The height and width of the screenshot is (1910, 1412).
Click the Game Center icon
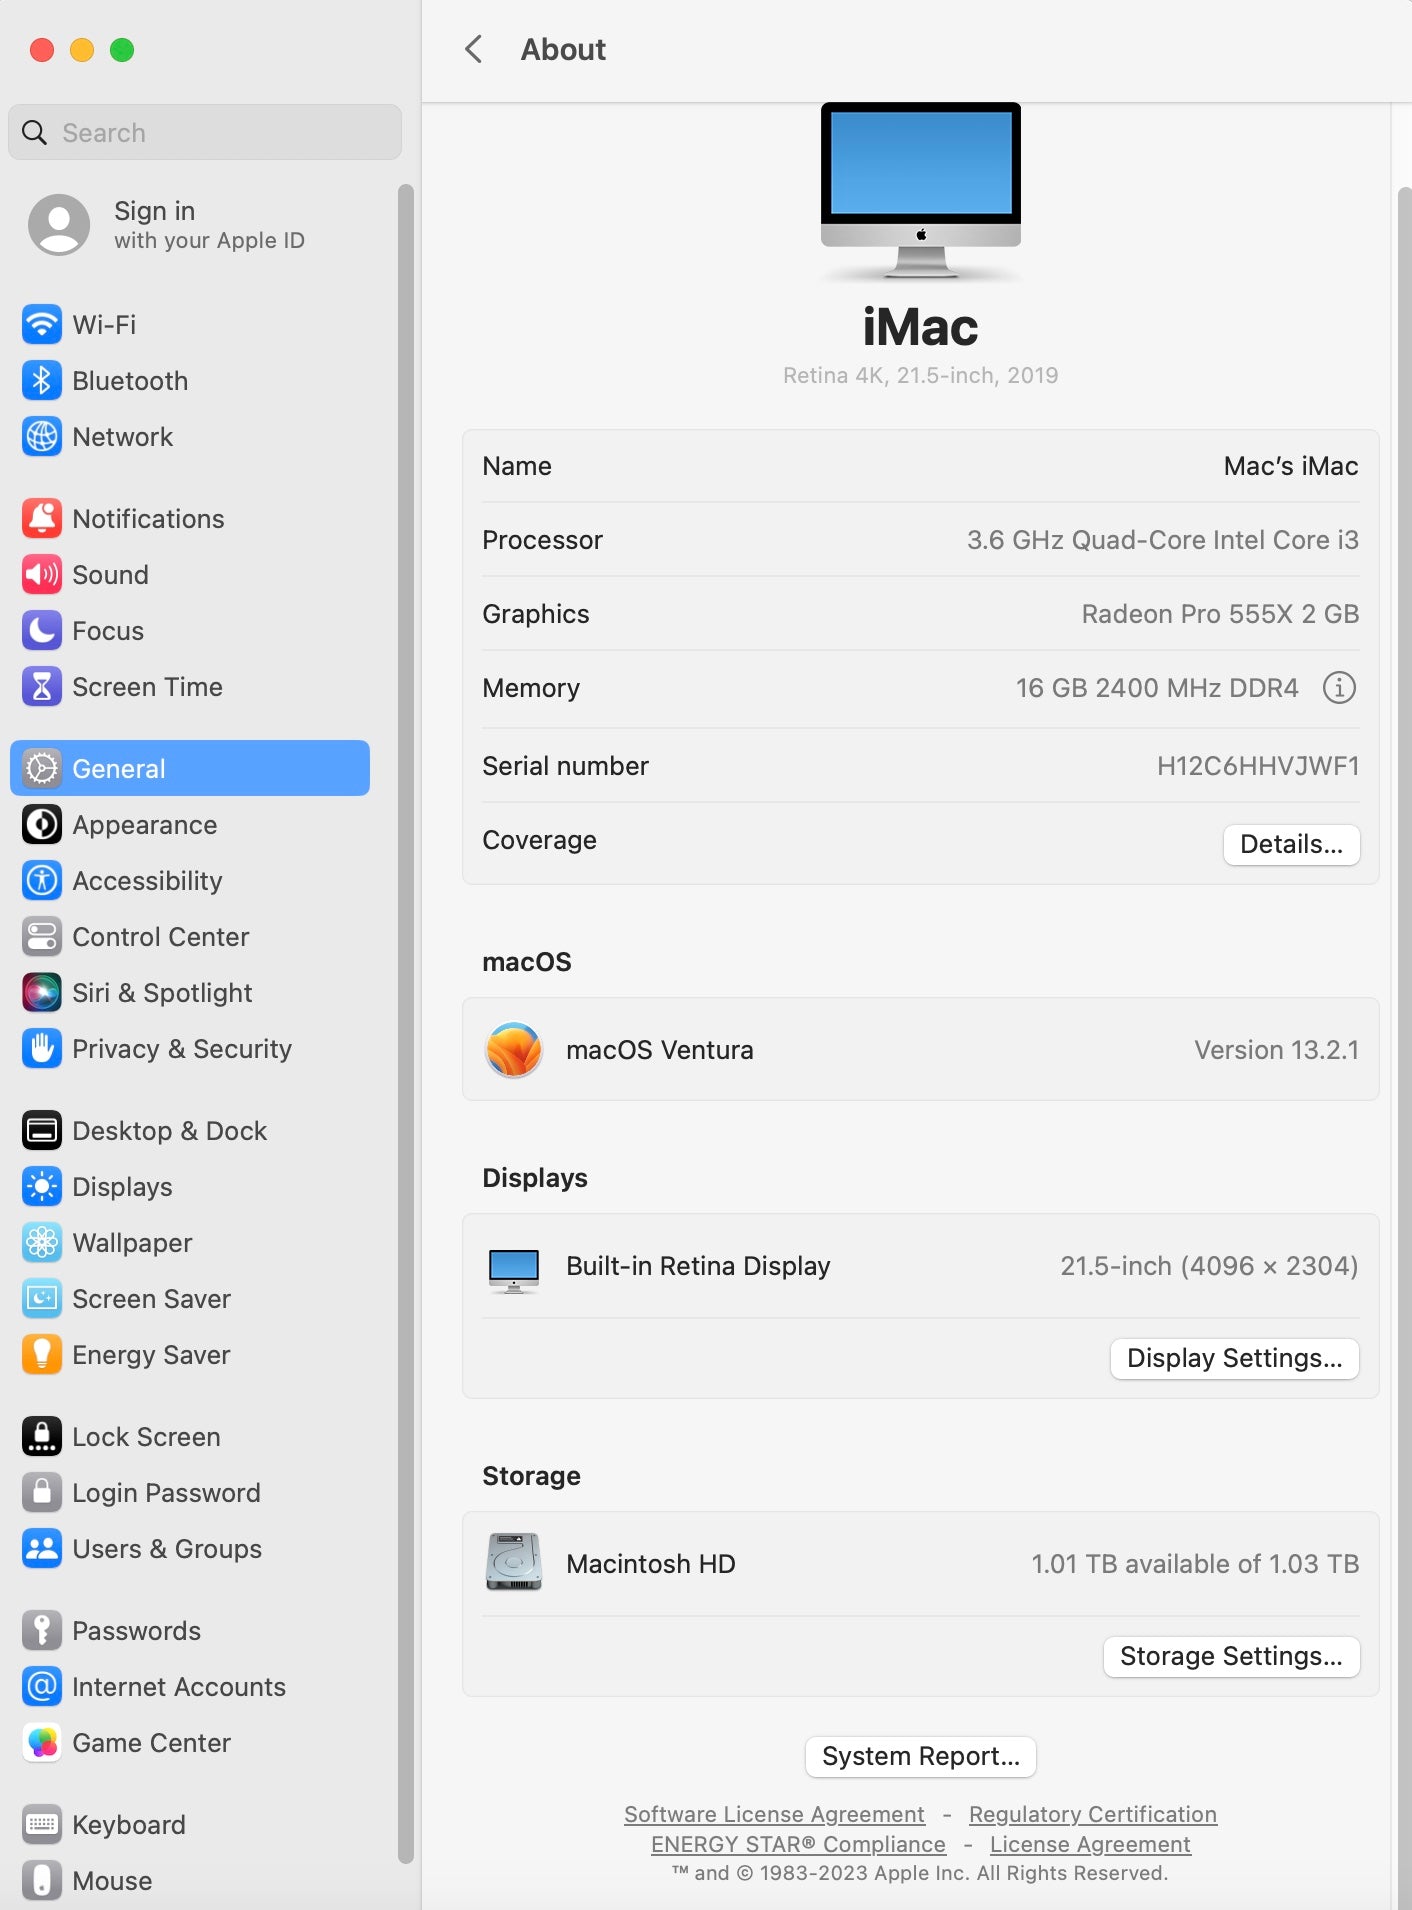pyautogui.click(x=42, y=1742)
